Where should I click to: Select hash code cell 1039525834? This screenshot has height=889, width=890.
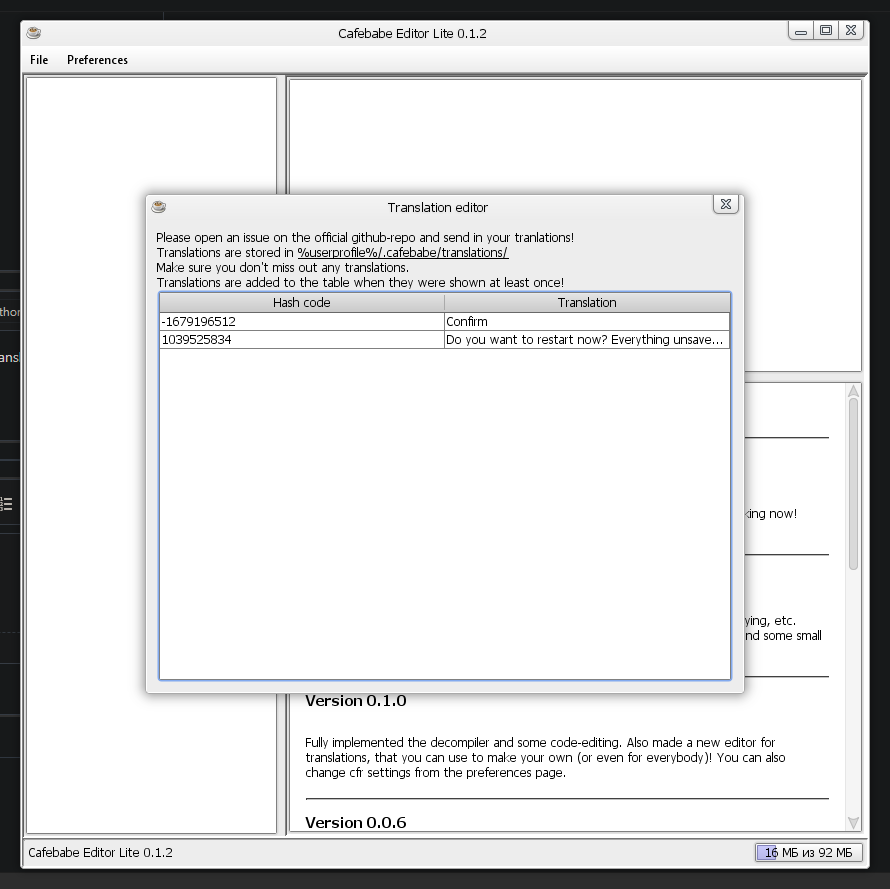coord(301,339)
